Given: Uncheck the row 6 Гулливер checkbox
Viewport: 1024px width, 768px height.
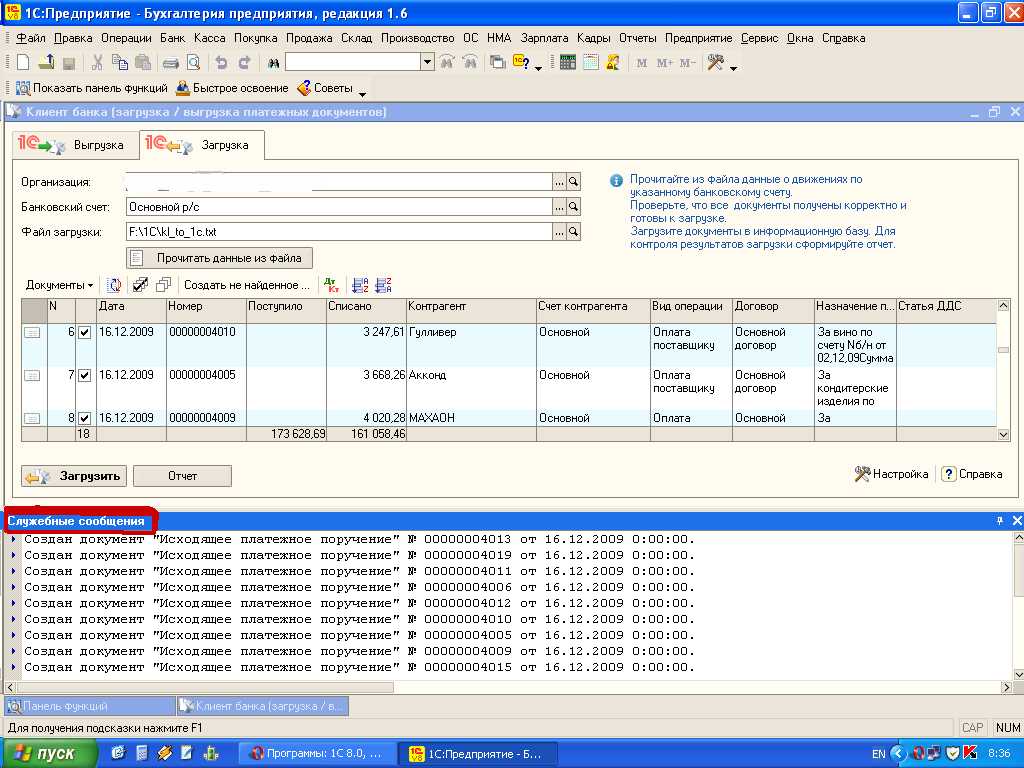Looking at the screenshot, I should [85, 332].
